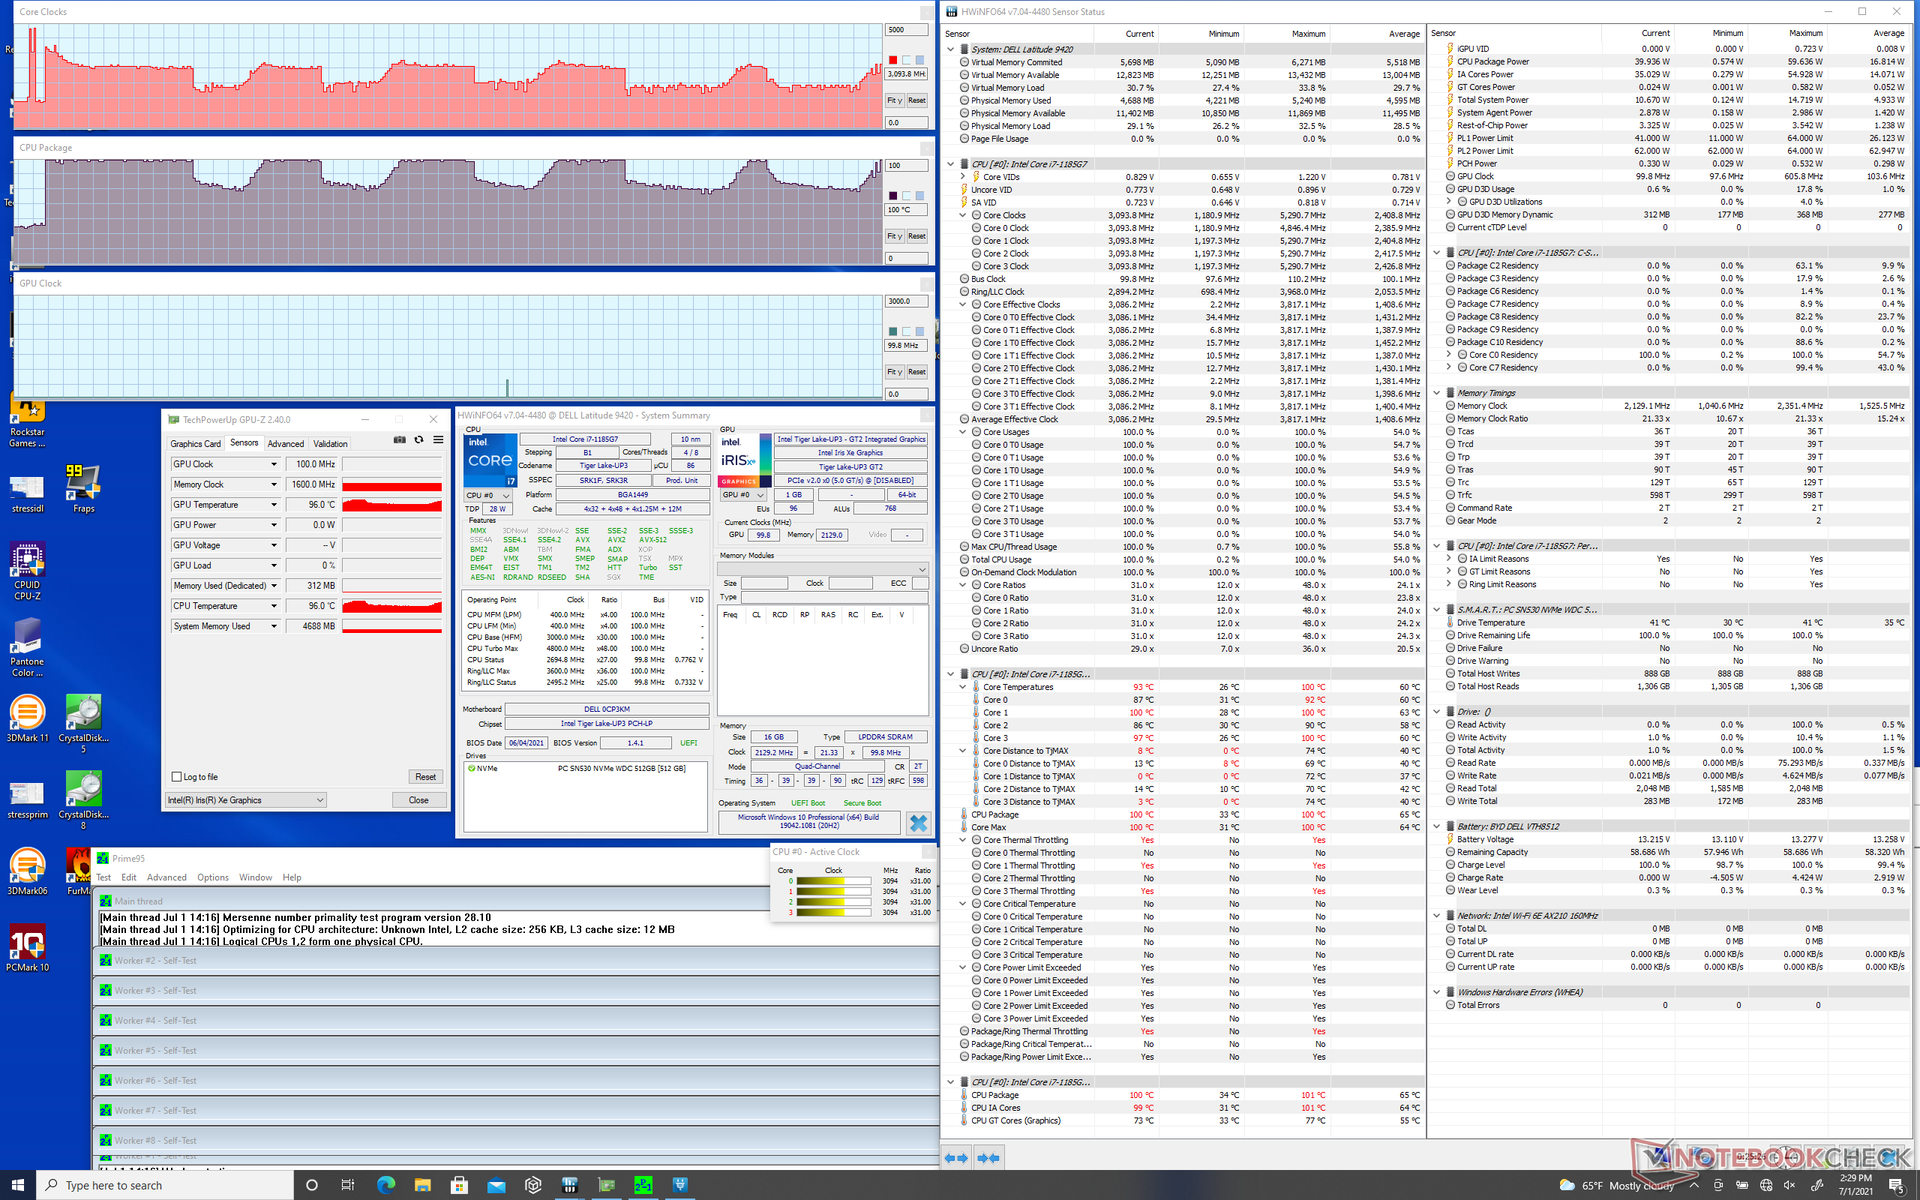Click the dark purple swatch in CPU Package graph

(x=893, y=196)
